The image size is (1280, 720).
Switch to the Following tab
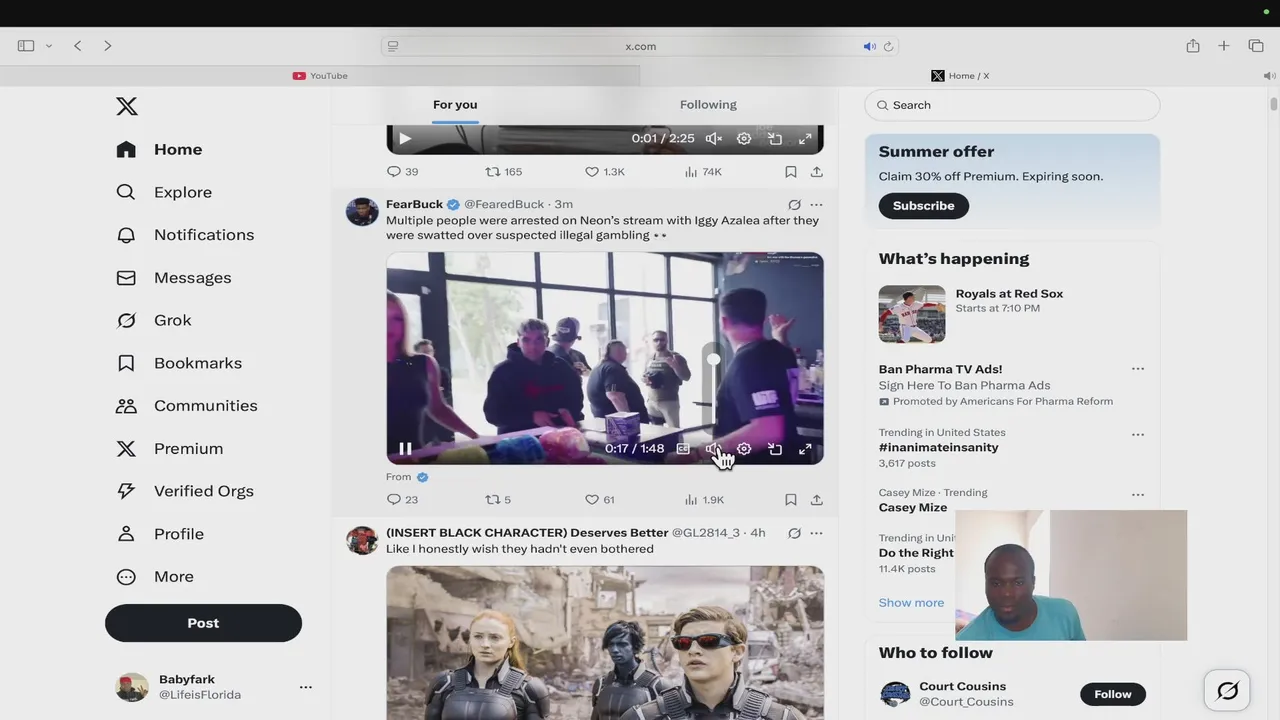point(708,105)
